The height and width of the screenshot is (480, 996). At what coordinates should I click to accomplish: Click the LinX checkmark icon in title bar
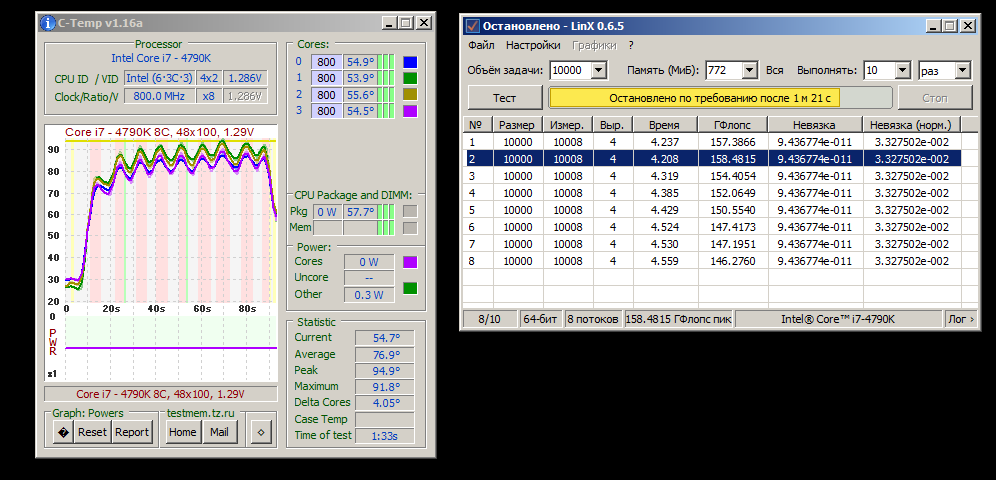click(473, 26)
